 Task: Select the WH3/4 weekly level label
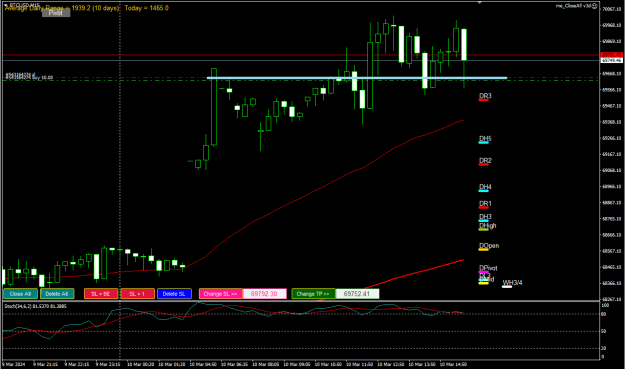tap(512, 283)
